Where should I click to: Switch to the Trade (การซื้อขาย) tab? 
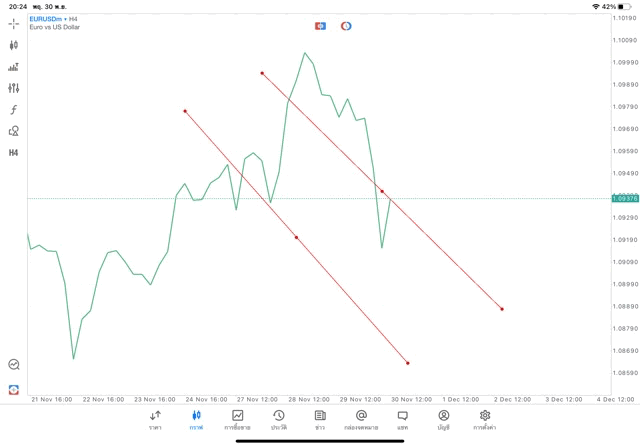tap(237, 420)
